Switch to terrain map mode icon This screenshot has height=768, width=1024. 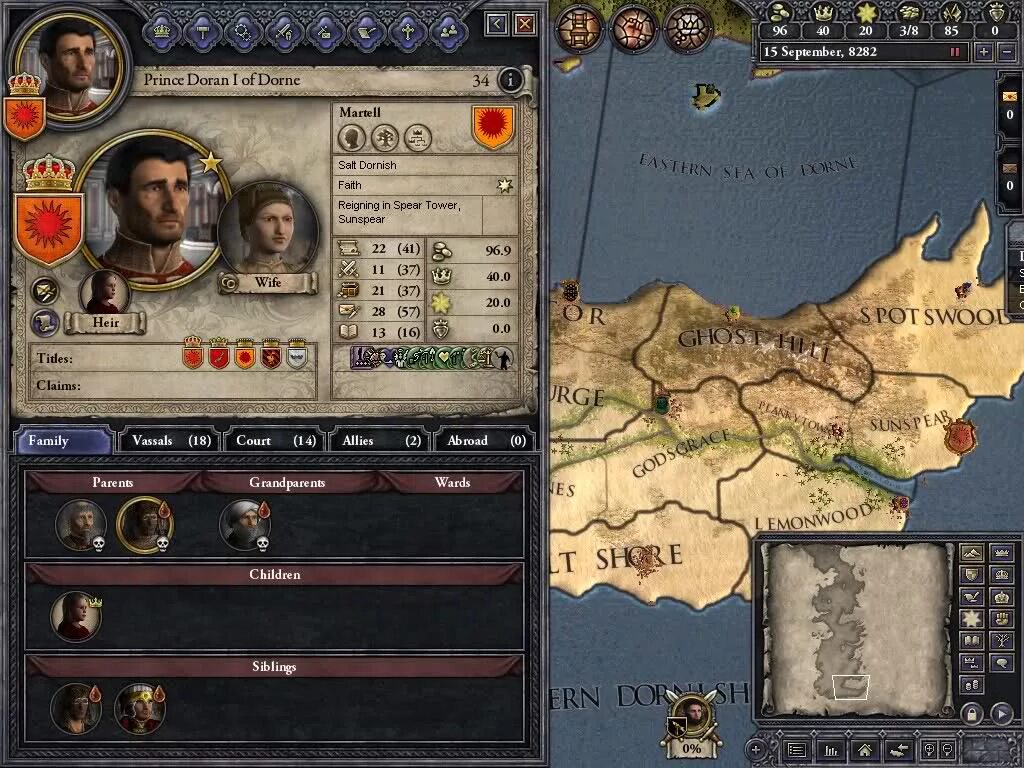click(971, 554)
